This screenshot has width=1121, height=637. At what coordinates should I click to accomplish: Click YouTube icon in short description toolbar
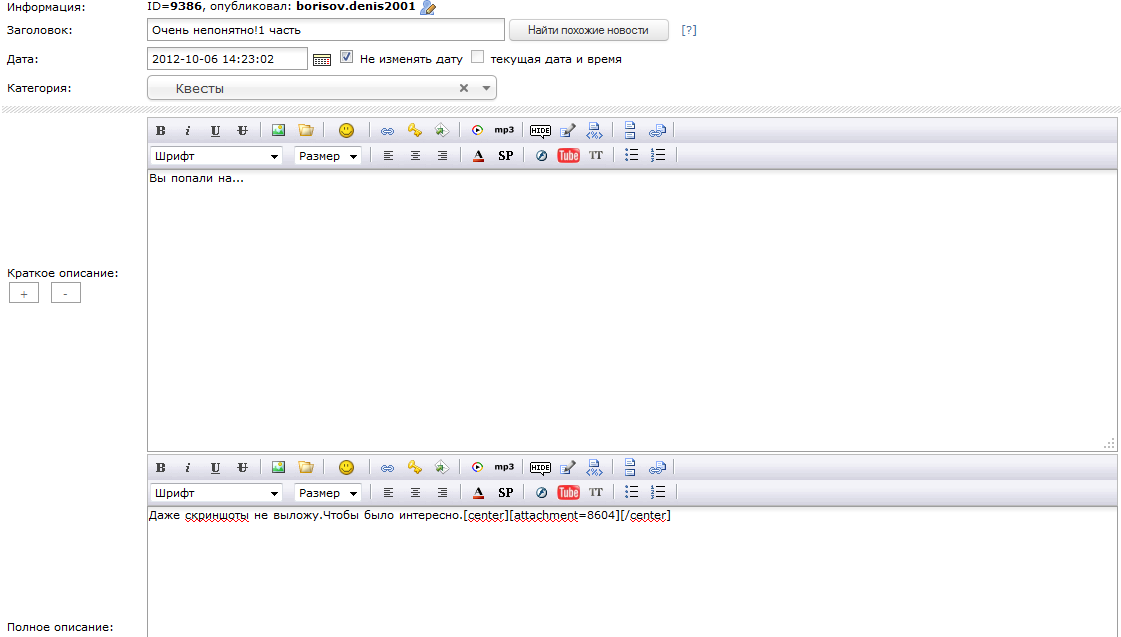click(x=568, y=156)
